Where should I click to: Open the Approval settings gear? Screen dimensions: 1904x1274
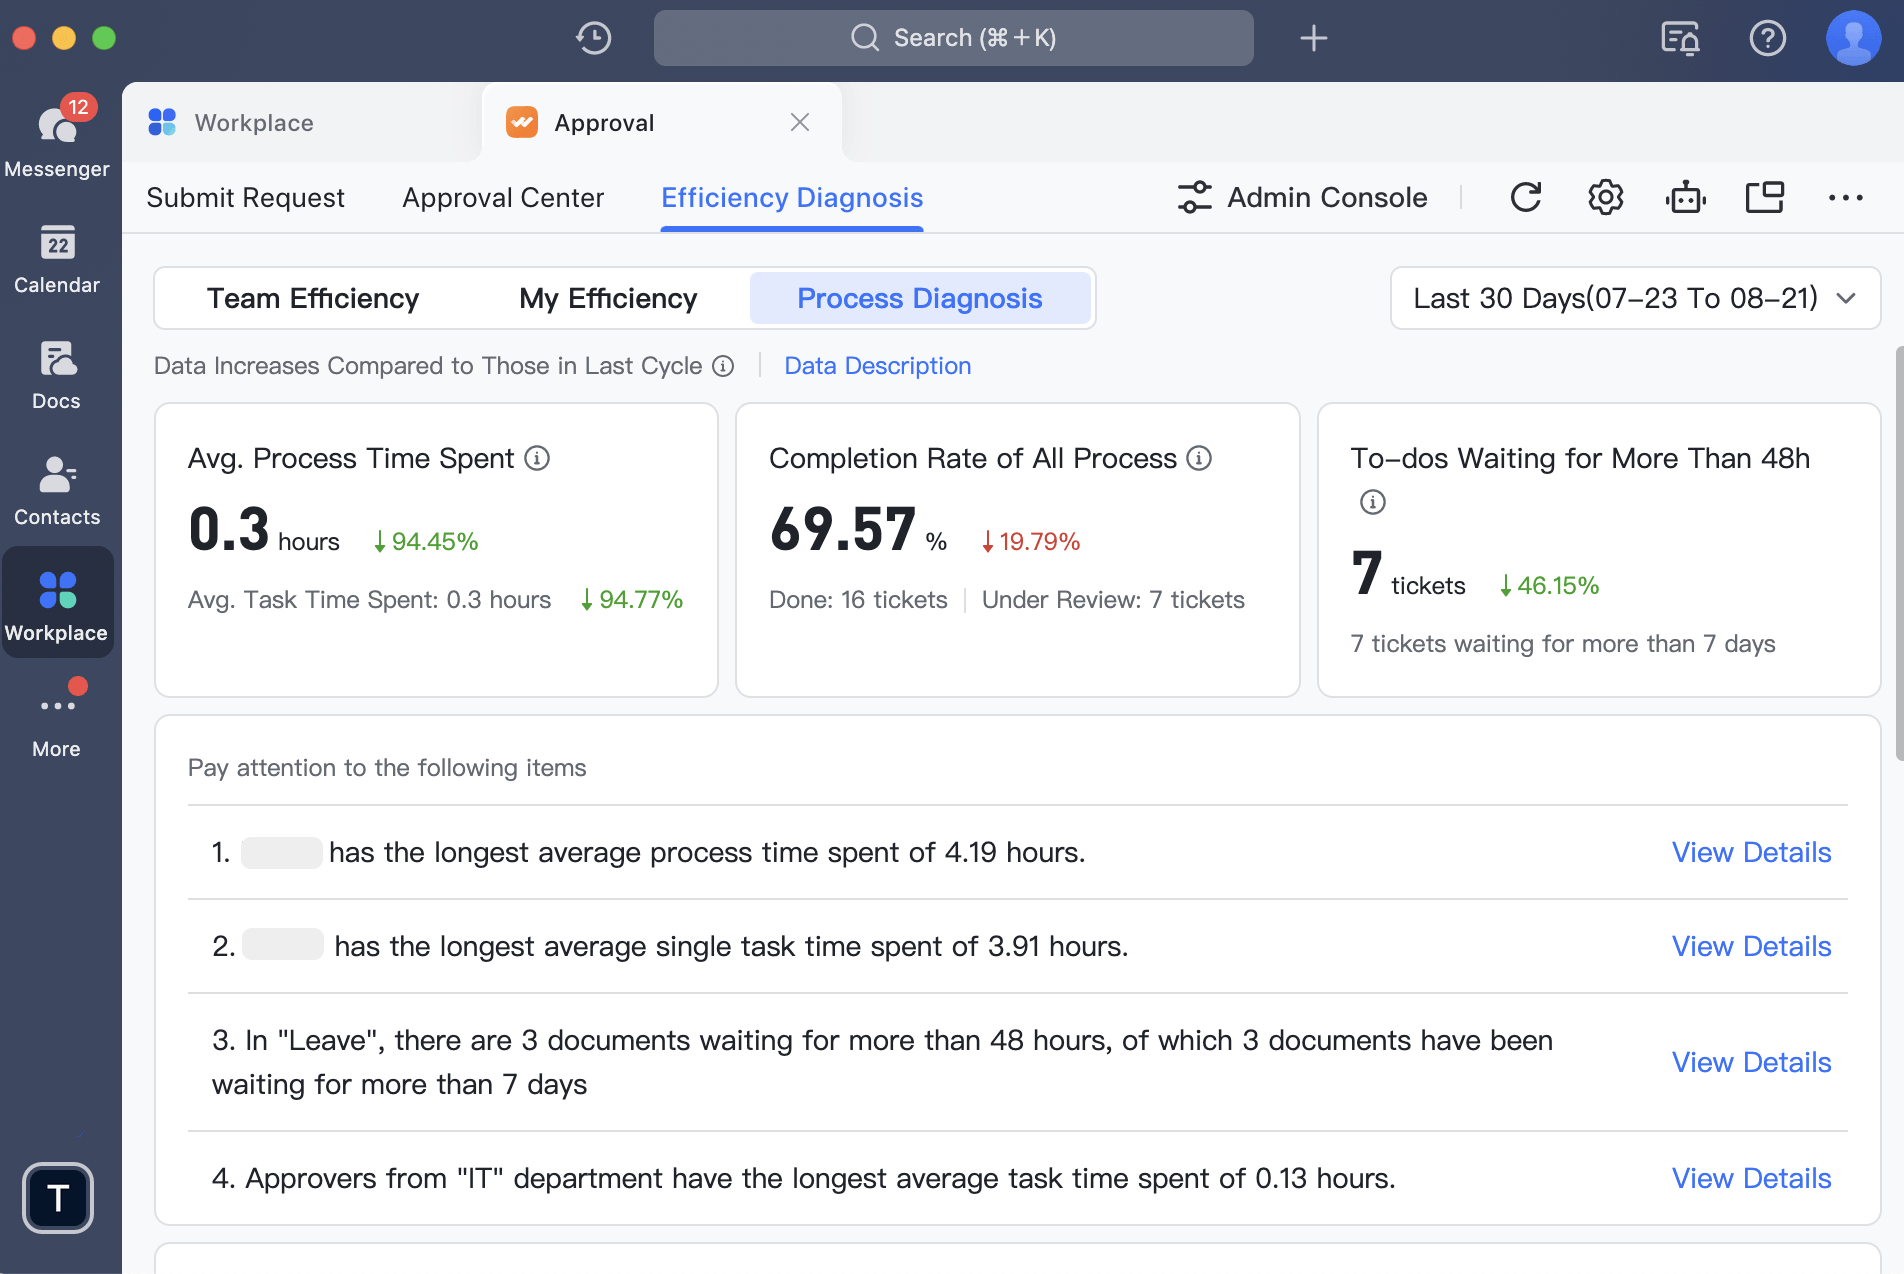1605,197
